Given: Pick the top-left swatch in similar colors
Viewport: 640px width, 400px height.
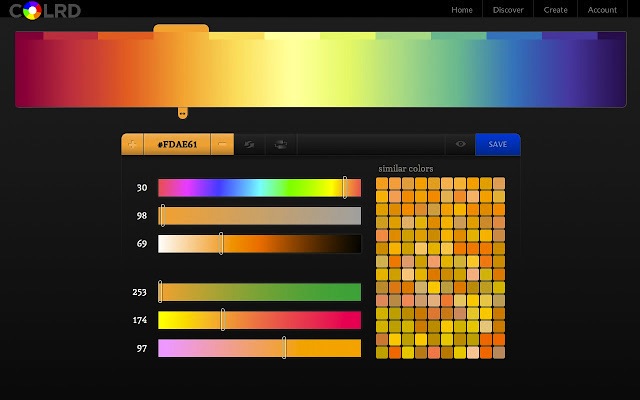Looking at the screenshot, I should pos(382,184).
